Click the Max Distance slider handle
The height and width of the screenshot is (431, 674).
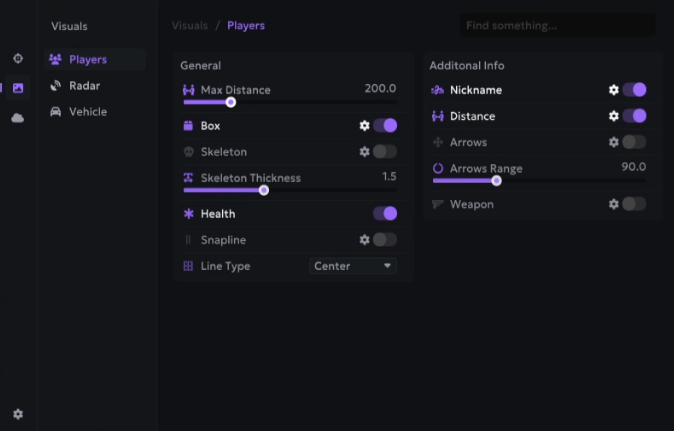click(x=231, y=102)
